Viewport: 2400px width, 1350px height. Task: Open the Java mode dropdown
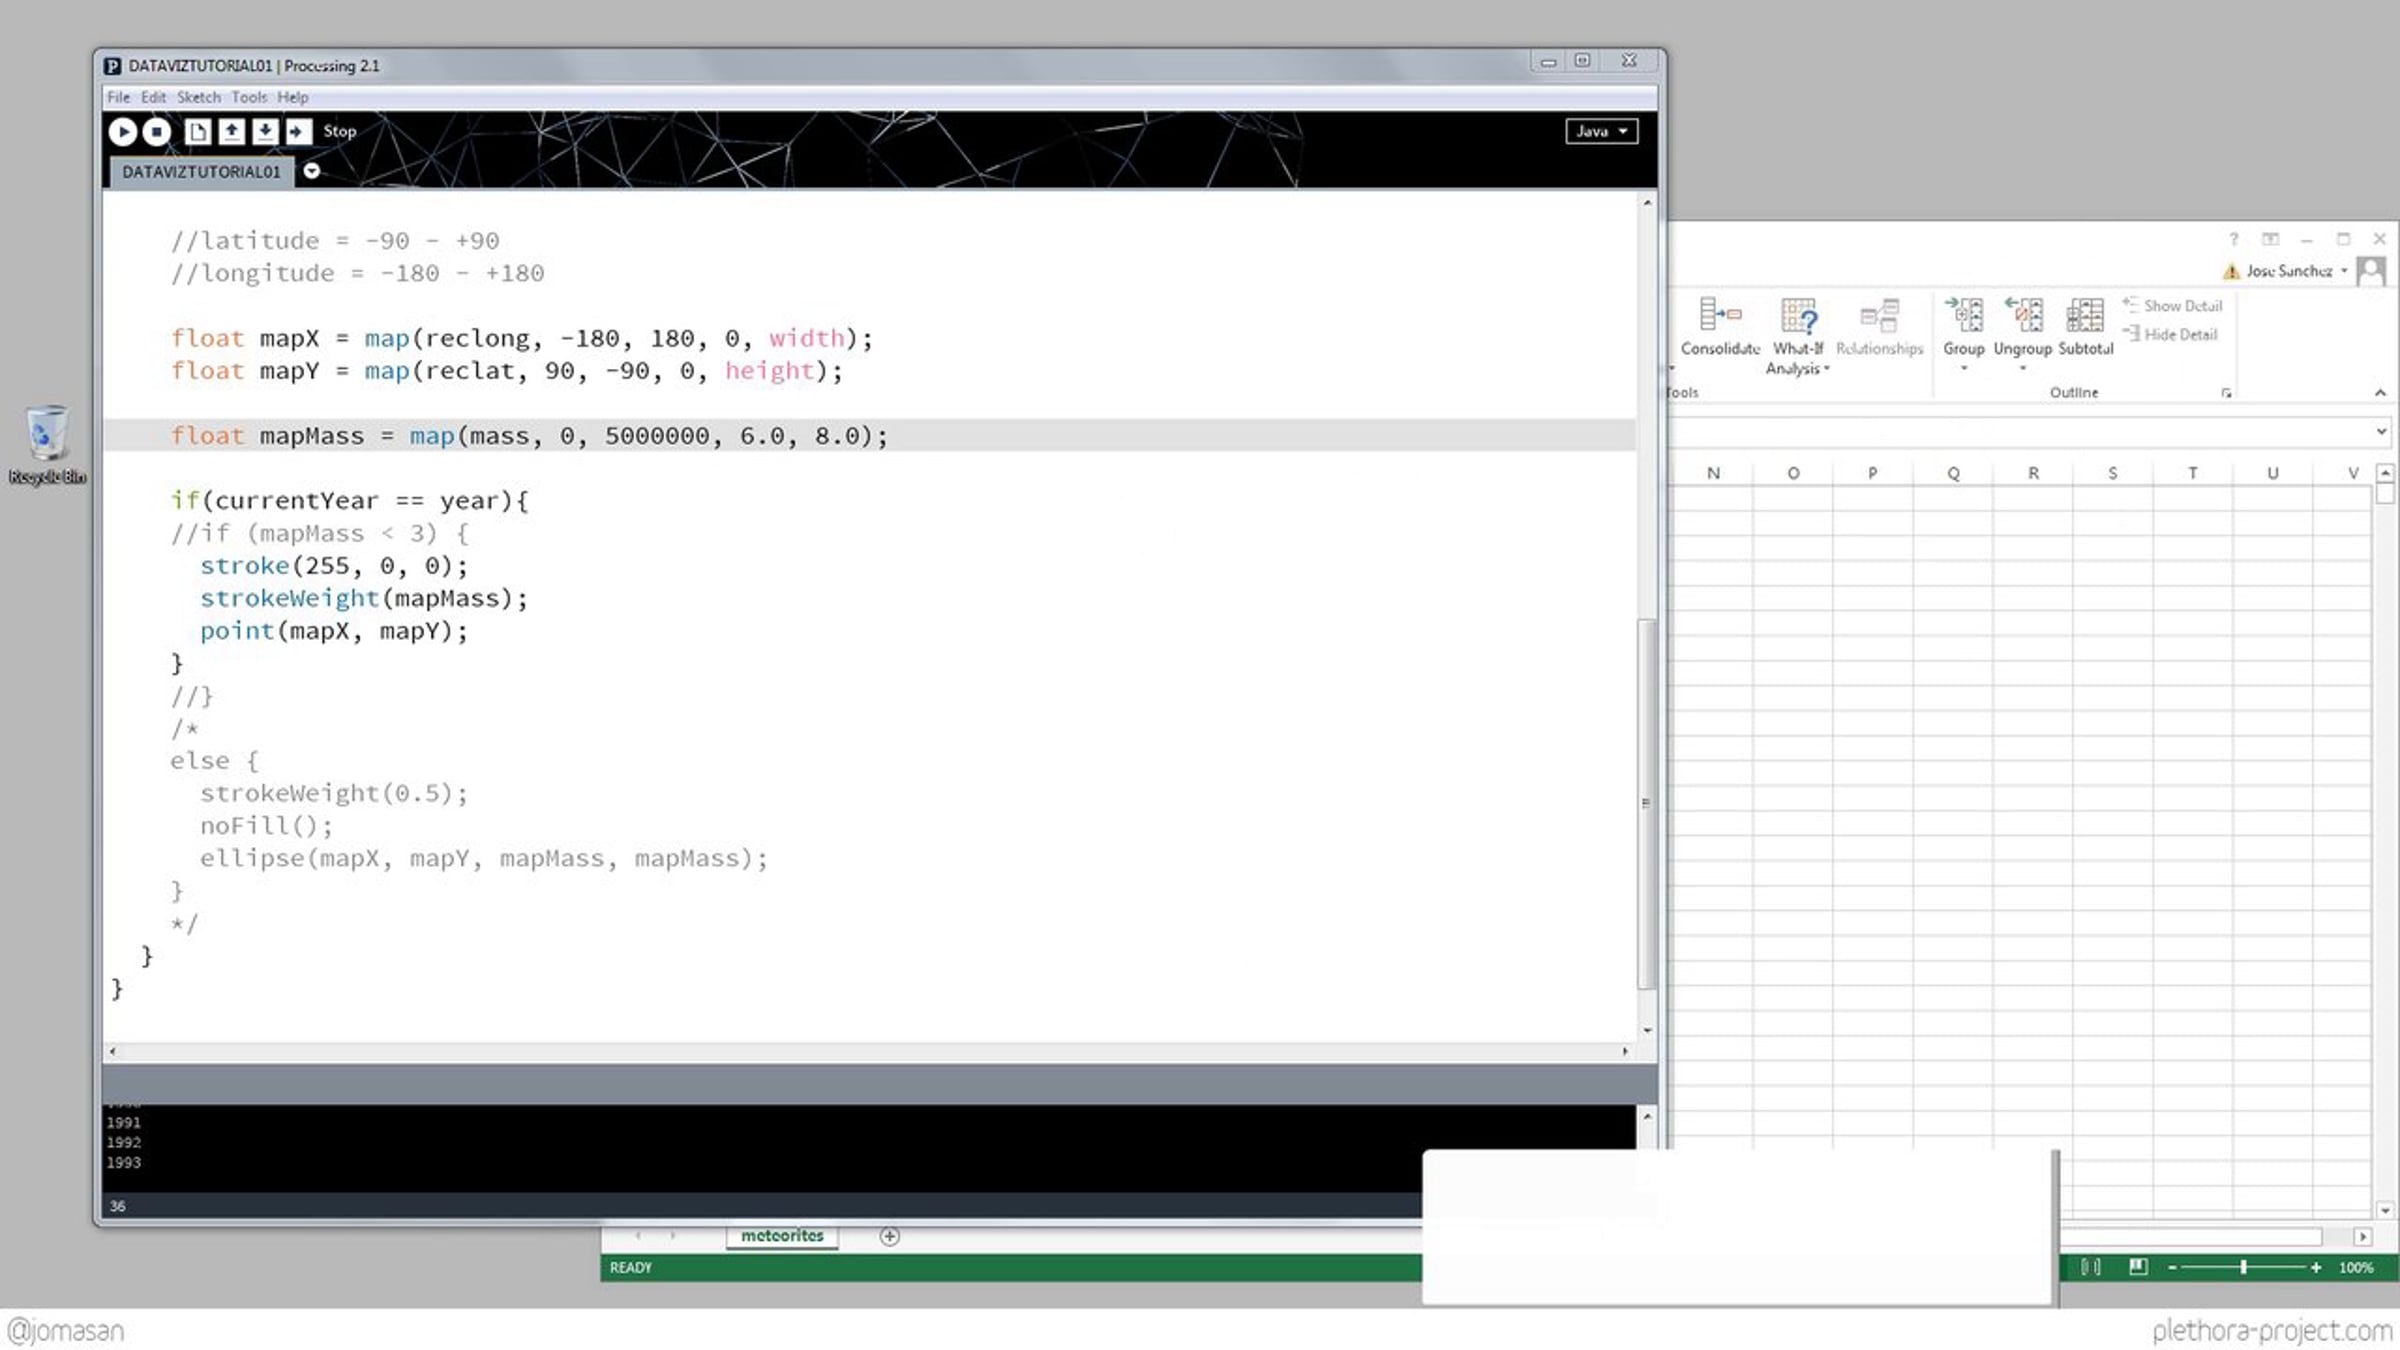(x=1601, y=131)
